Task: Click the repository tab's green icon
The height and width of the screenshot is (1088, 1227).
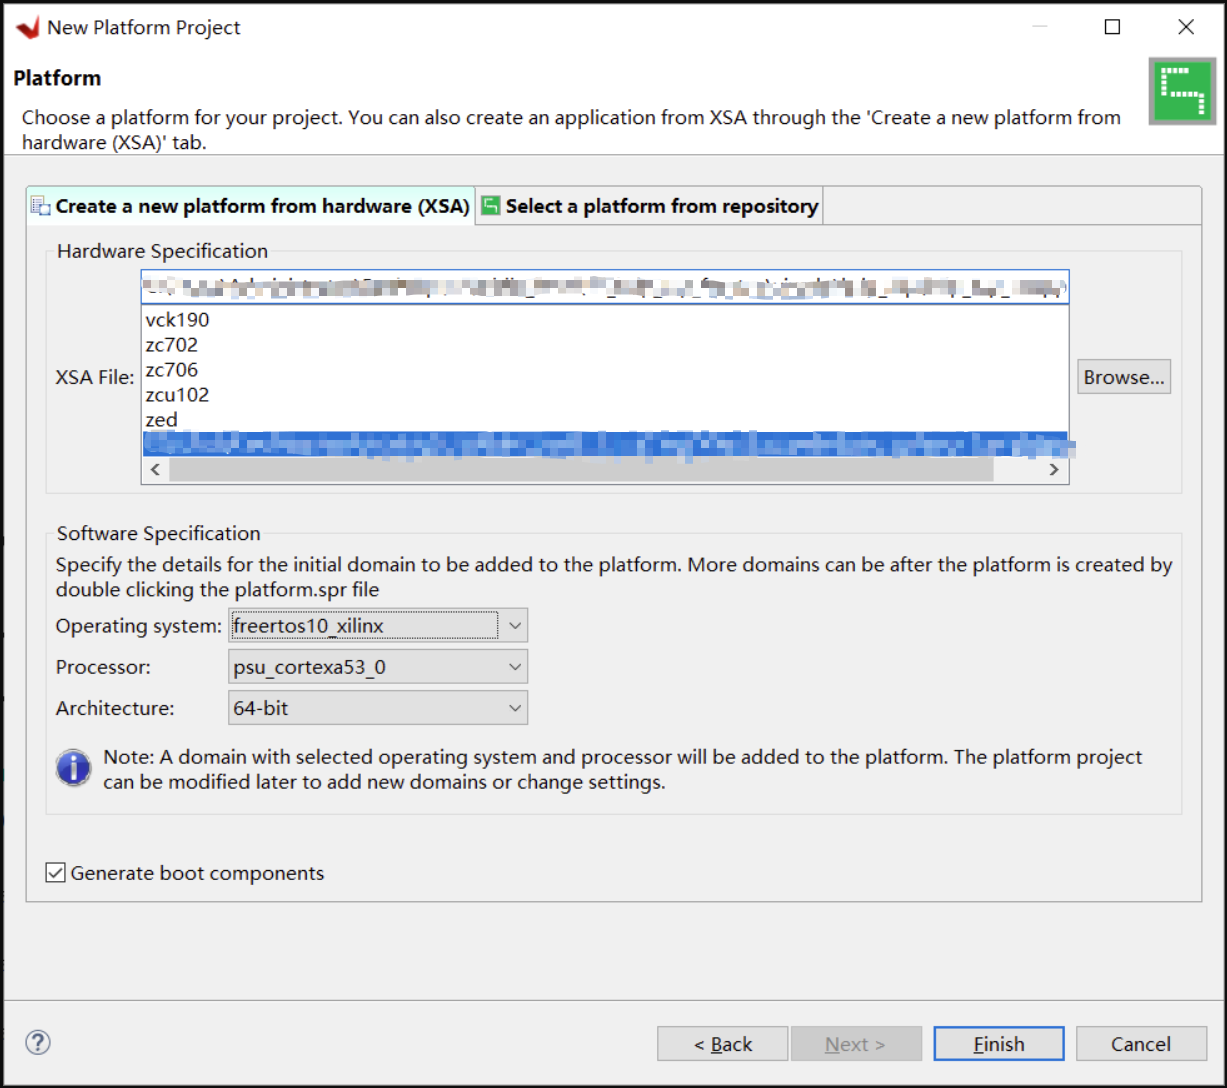Action: (491, 206)
